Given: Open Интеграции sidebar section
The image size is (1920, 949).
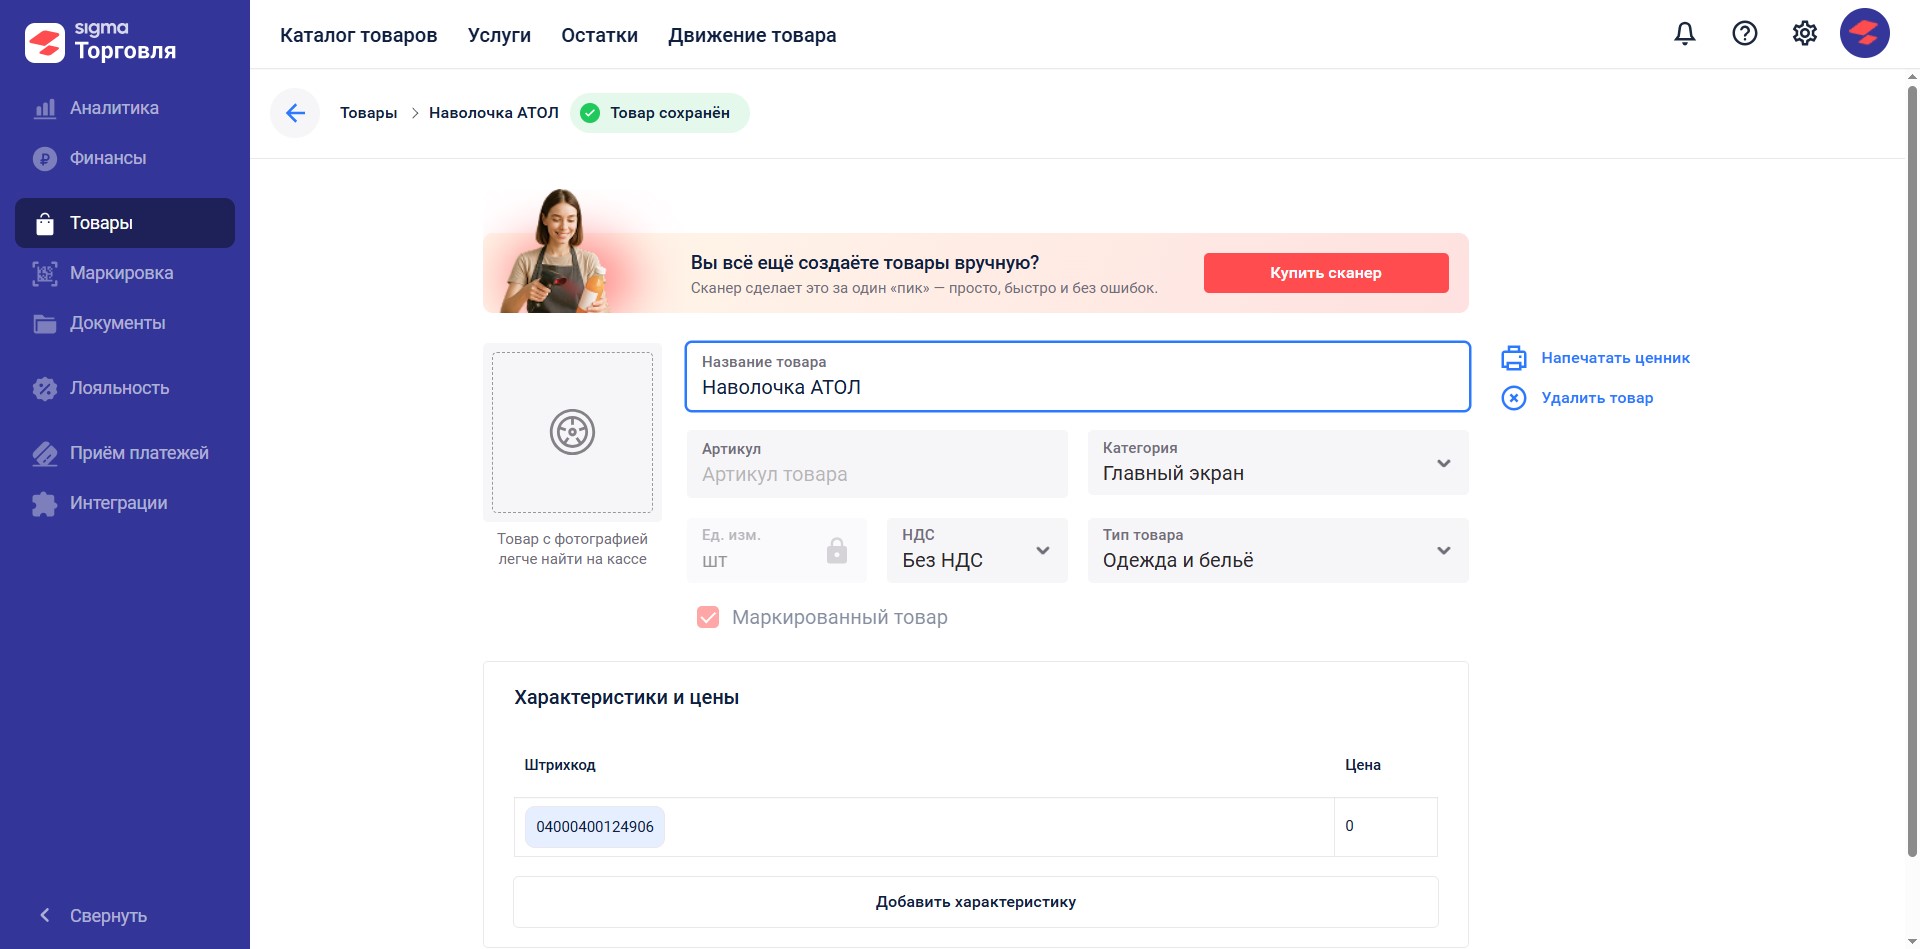Looking at the screenshot, I should 125,503.
